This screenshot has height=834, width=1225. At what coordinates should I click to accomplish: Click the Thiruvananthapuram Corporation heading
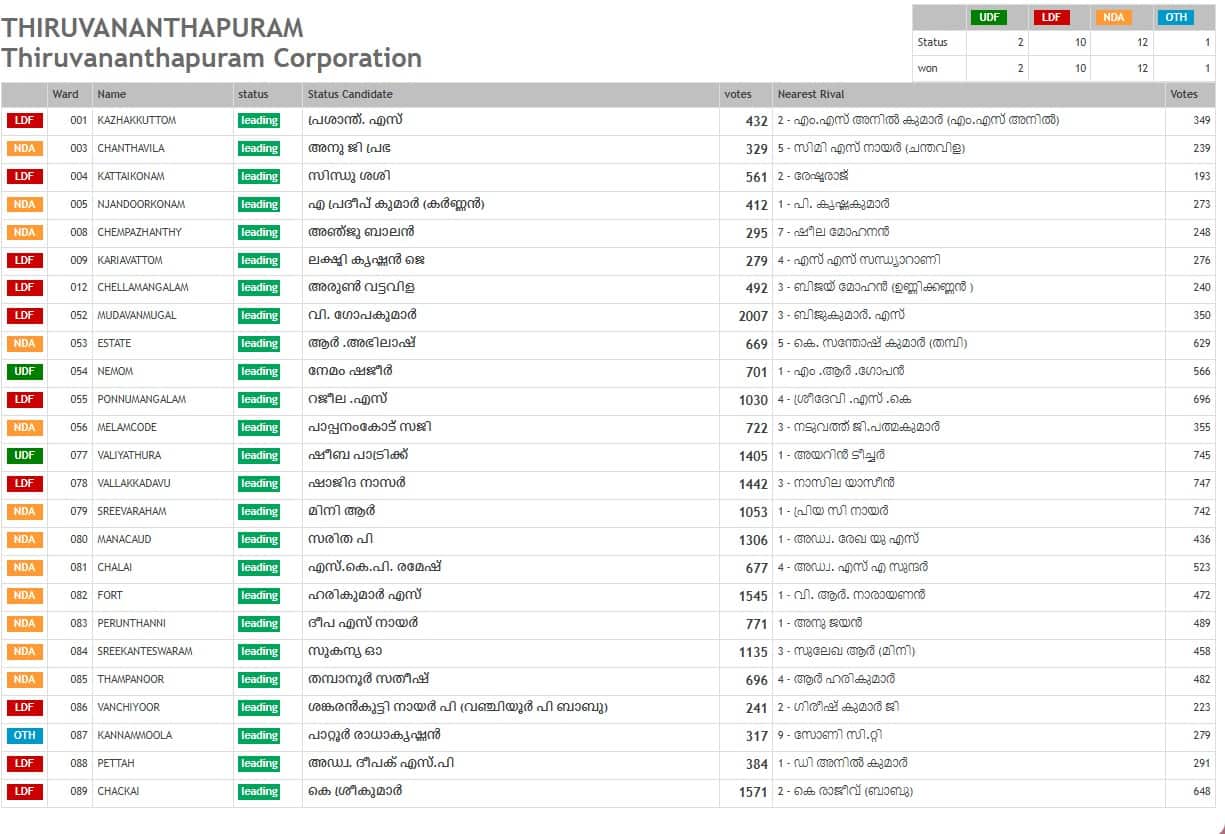click(211, 58)
